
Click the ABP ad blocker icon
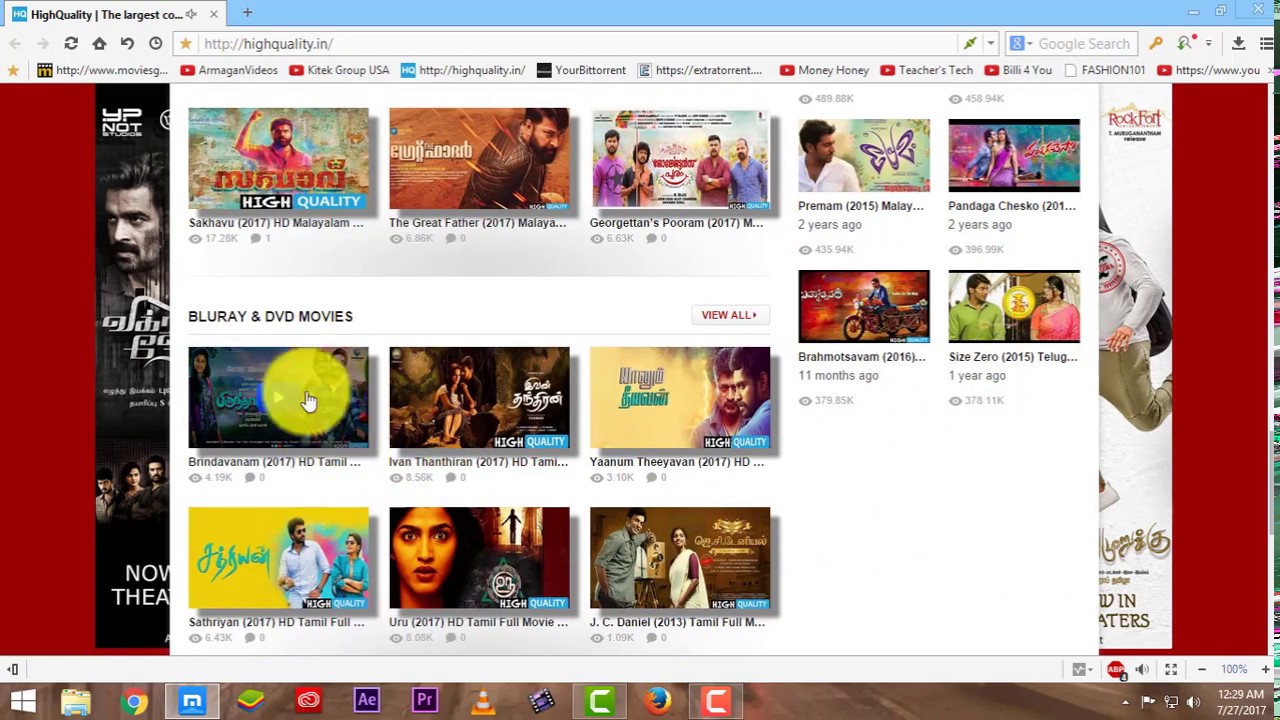[1116, 669]
